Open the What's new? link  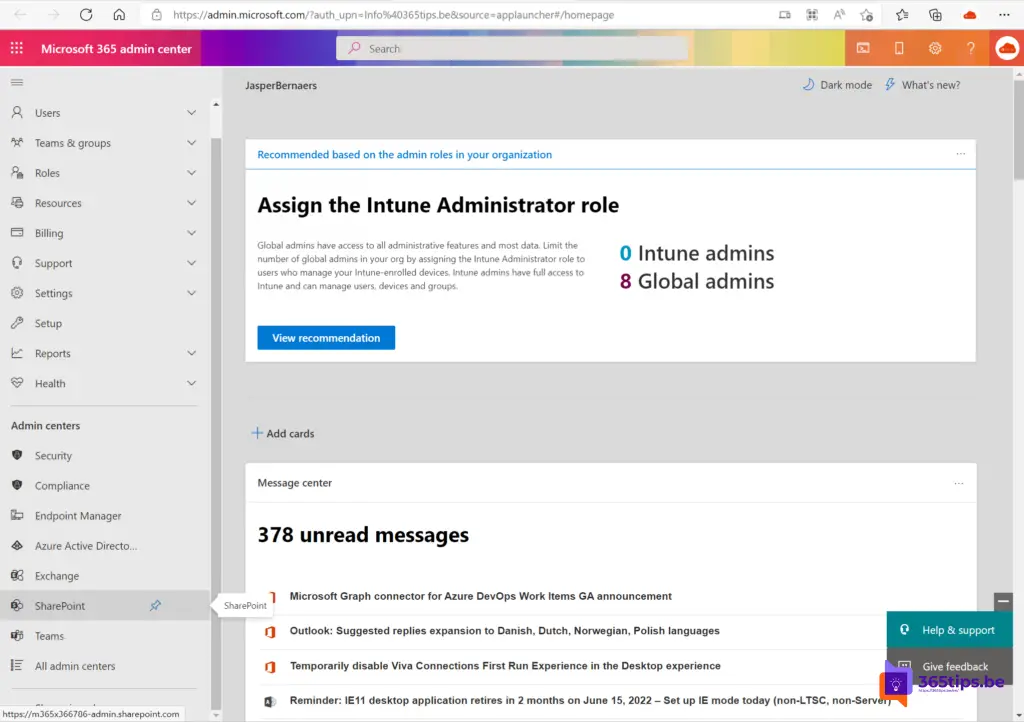[x=921, y=85]
